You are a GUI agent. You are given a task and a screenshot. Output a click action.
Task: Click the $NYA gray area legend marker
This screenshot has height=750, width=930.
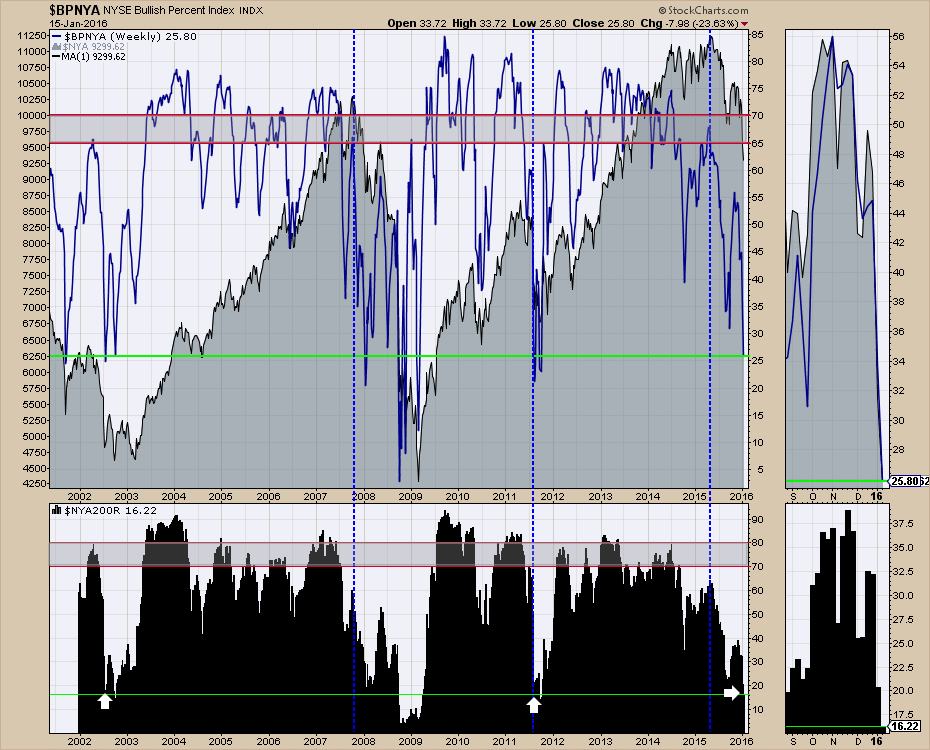pos(57,47)
